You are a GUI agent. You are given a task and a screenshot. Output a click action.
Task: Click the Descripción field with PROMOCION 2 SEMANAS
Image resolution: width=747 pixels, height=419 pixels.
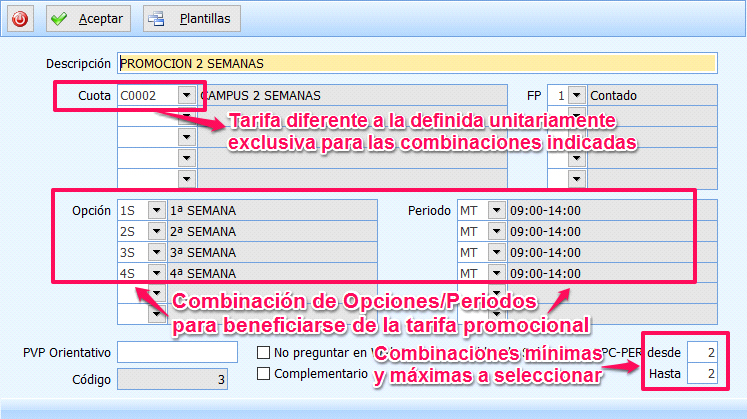pyautogui.click(x=416, y=63)
